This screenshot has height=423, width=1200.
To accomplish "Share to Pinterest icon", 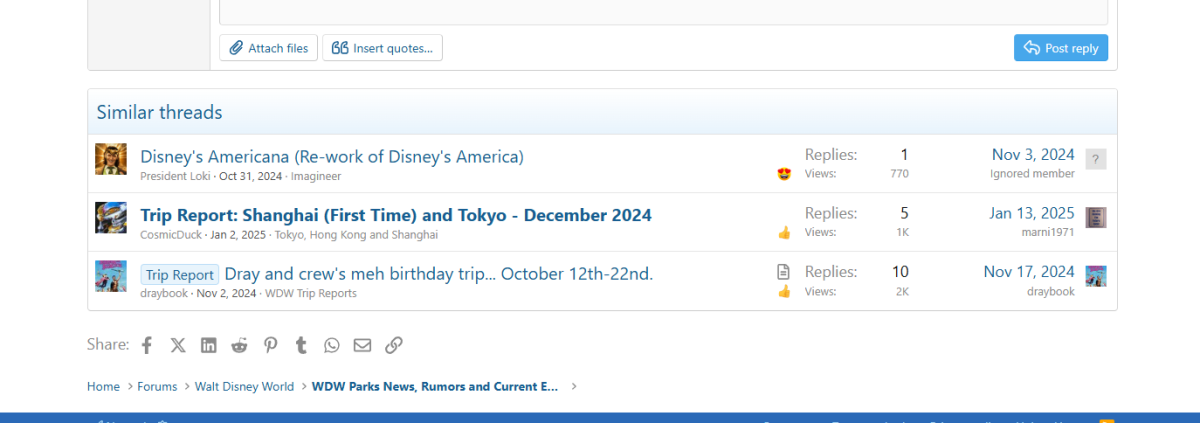I will pos(270,345).
